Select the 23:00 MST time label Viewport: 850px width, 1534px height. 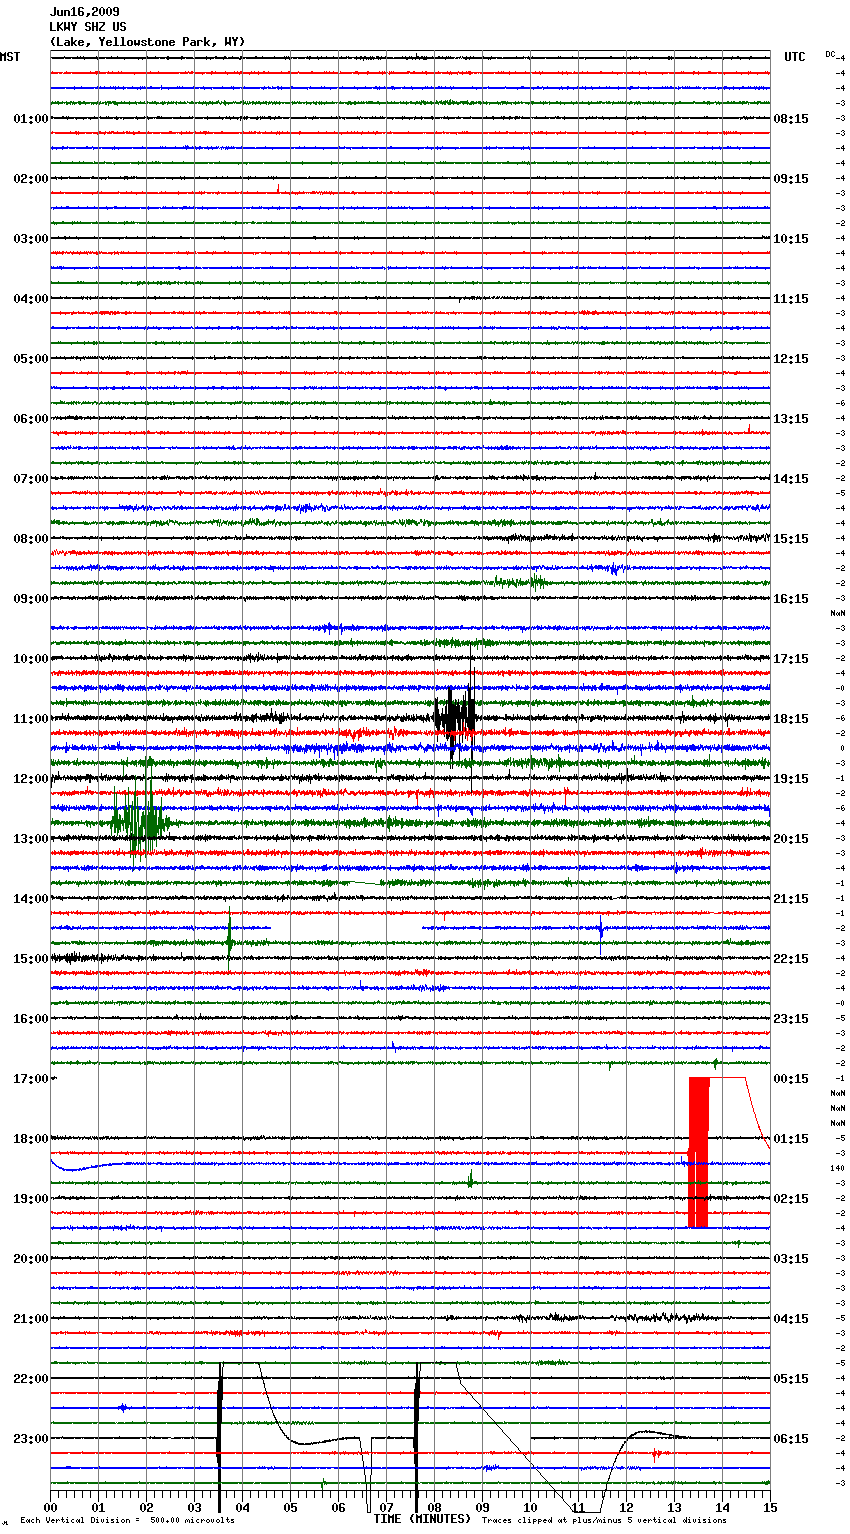[x=30, y=1439]
